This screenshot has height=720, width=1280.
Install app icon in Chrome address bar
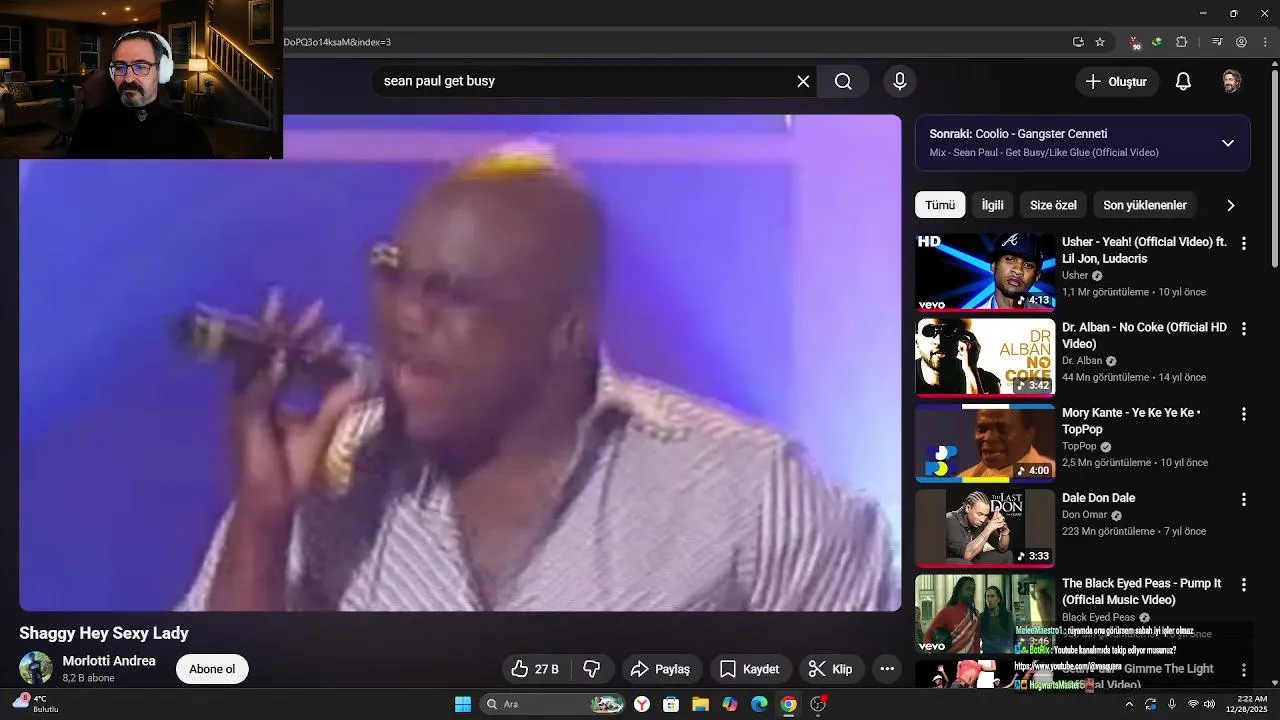click(1078, 42)
